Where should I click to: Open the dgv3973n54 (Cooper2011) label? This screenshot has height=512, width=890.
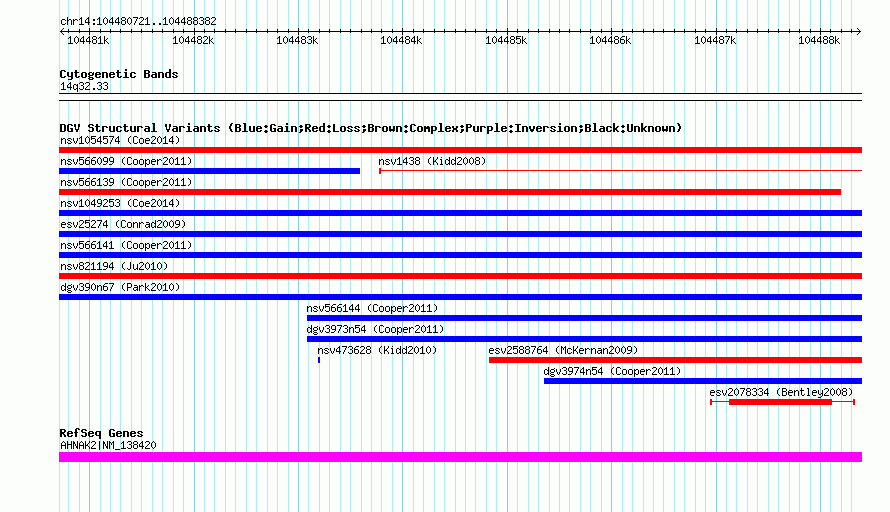375,329
